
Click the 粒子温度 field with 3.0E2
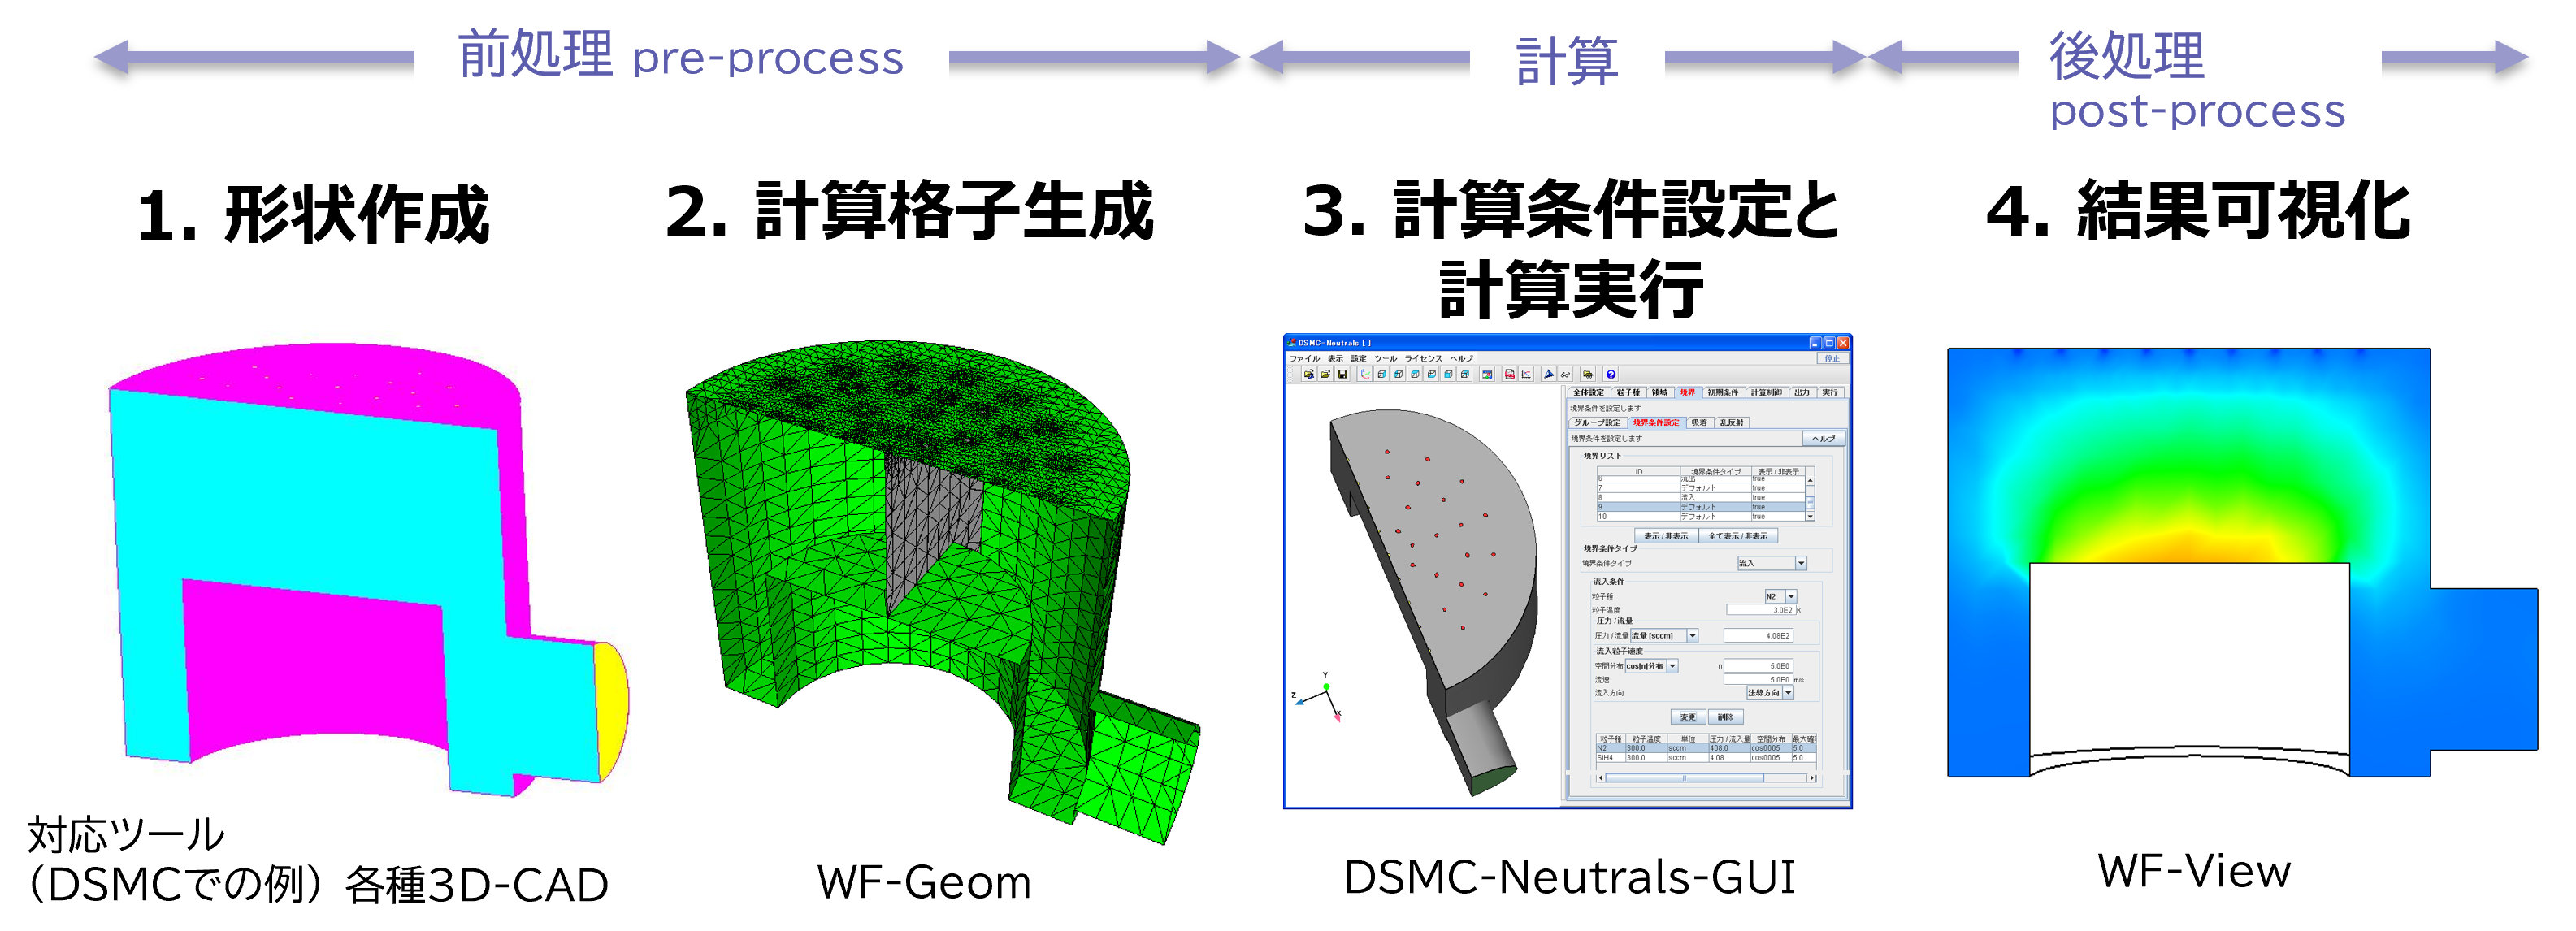pyautogui.click(x=1761, y=610)
